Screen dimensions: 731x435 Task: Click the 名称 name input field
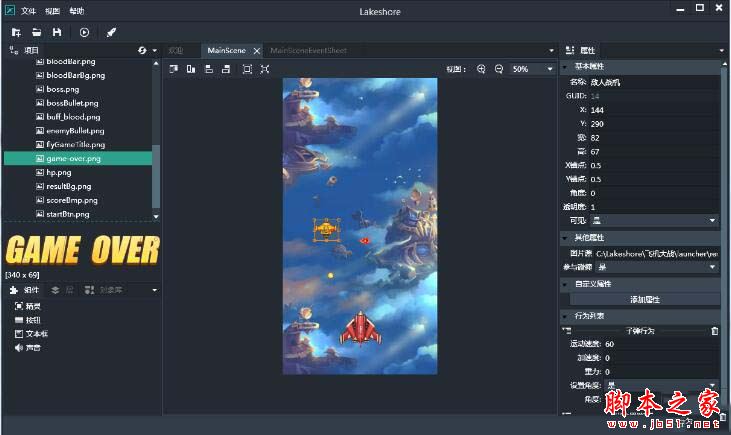click(654, 83)
